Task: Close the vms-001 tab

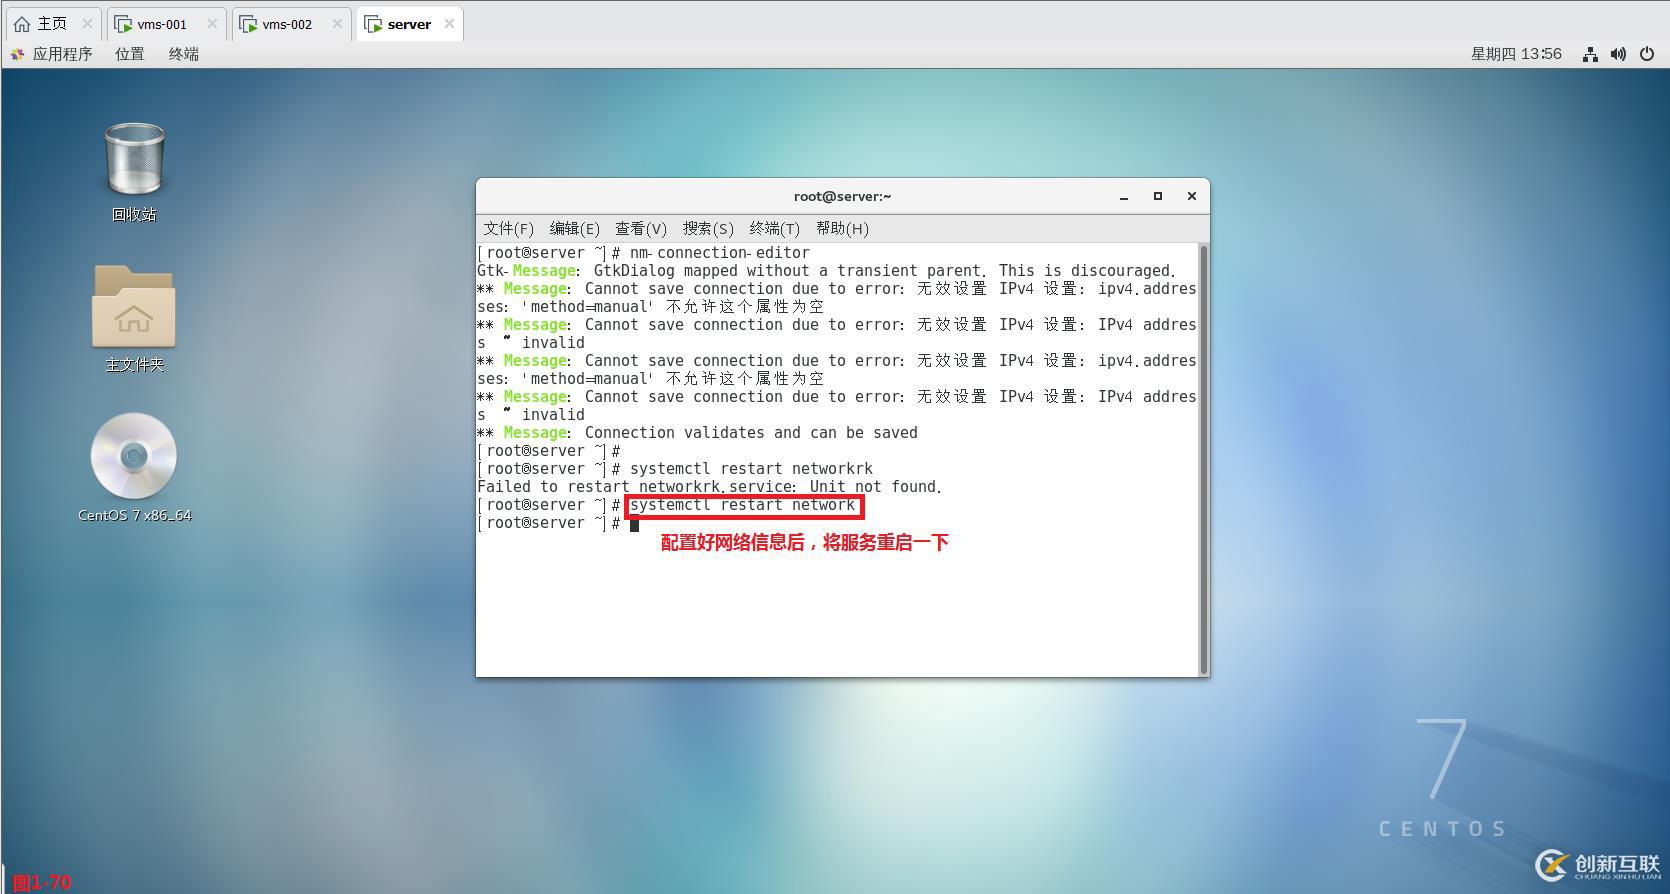Action: pyautogui.click(x=212, y=24)
